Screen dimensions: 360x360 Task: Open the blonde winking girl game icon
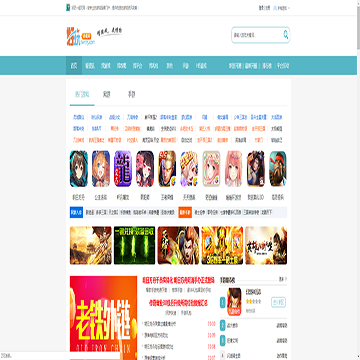click(101, 168)
